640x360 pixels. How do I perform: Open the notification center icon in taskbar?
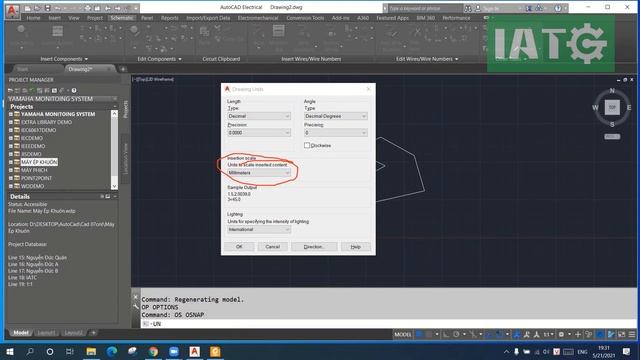click(627, 351)
